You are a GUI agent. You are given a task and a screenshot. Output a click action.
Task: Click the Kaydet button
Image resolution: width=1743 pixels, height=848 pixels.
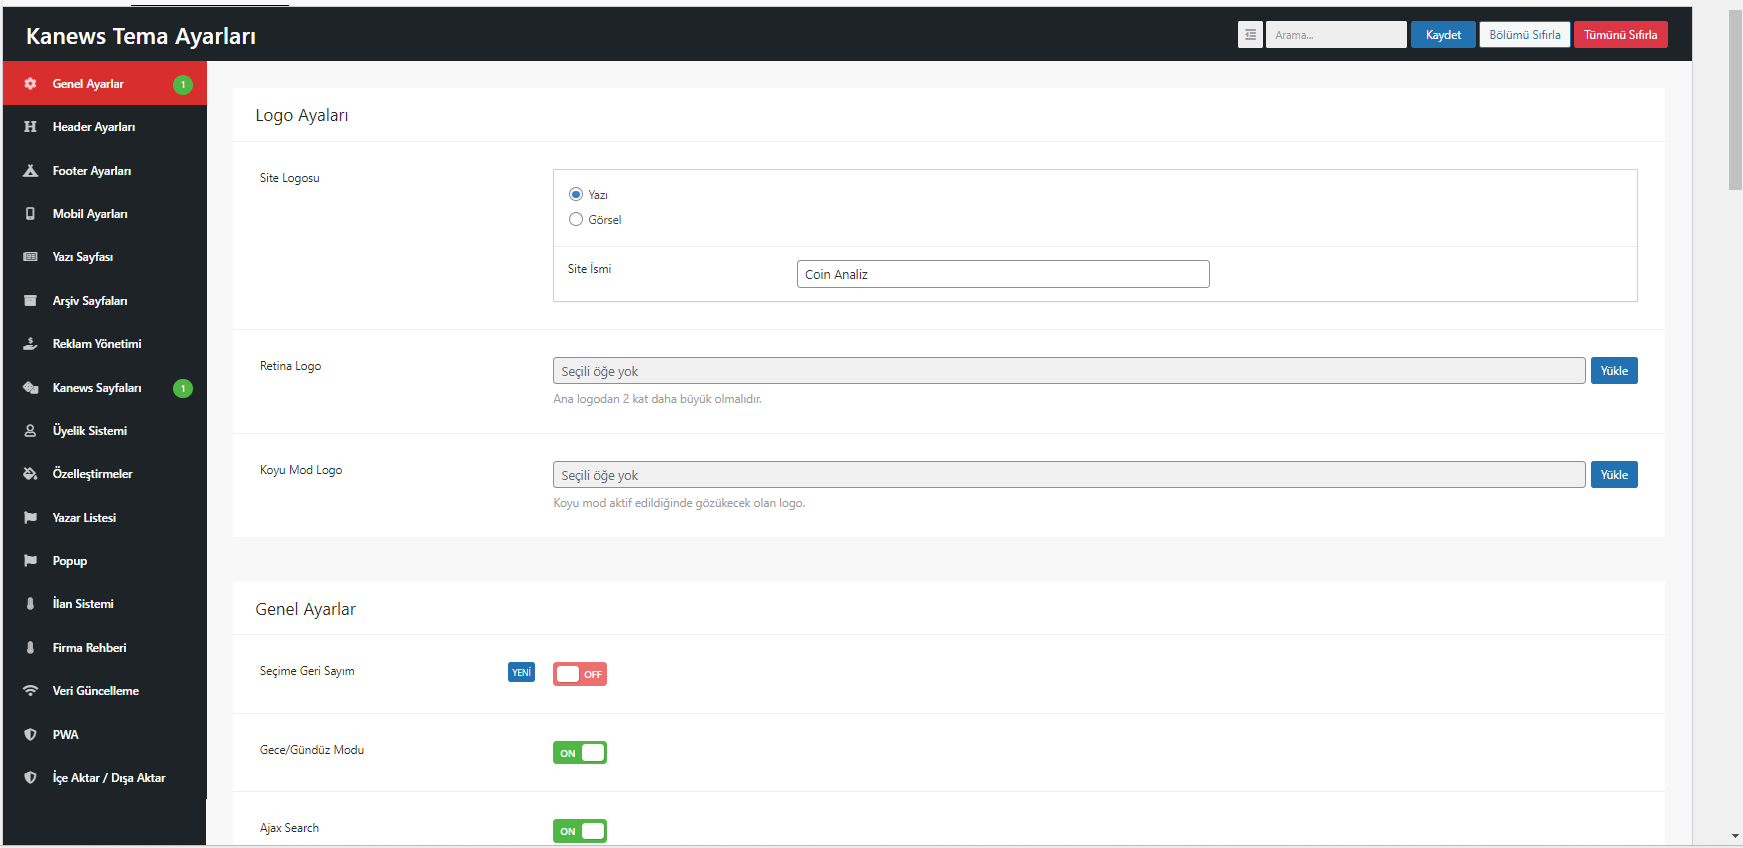pos(1443,35)
